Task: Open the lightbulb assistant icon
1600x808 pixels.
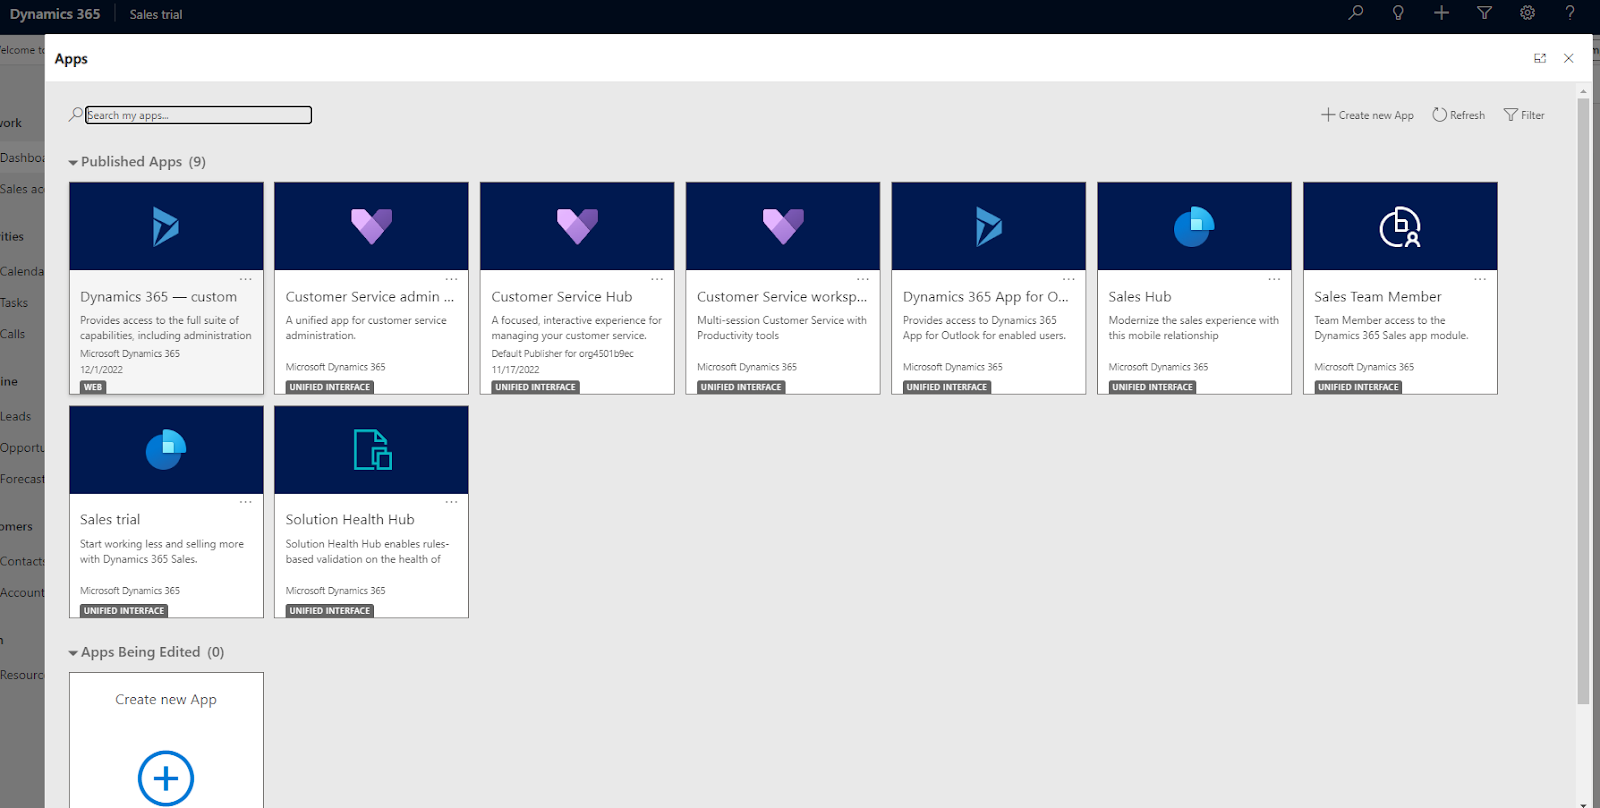Action: (1398, 13)
